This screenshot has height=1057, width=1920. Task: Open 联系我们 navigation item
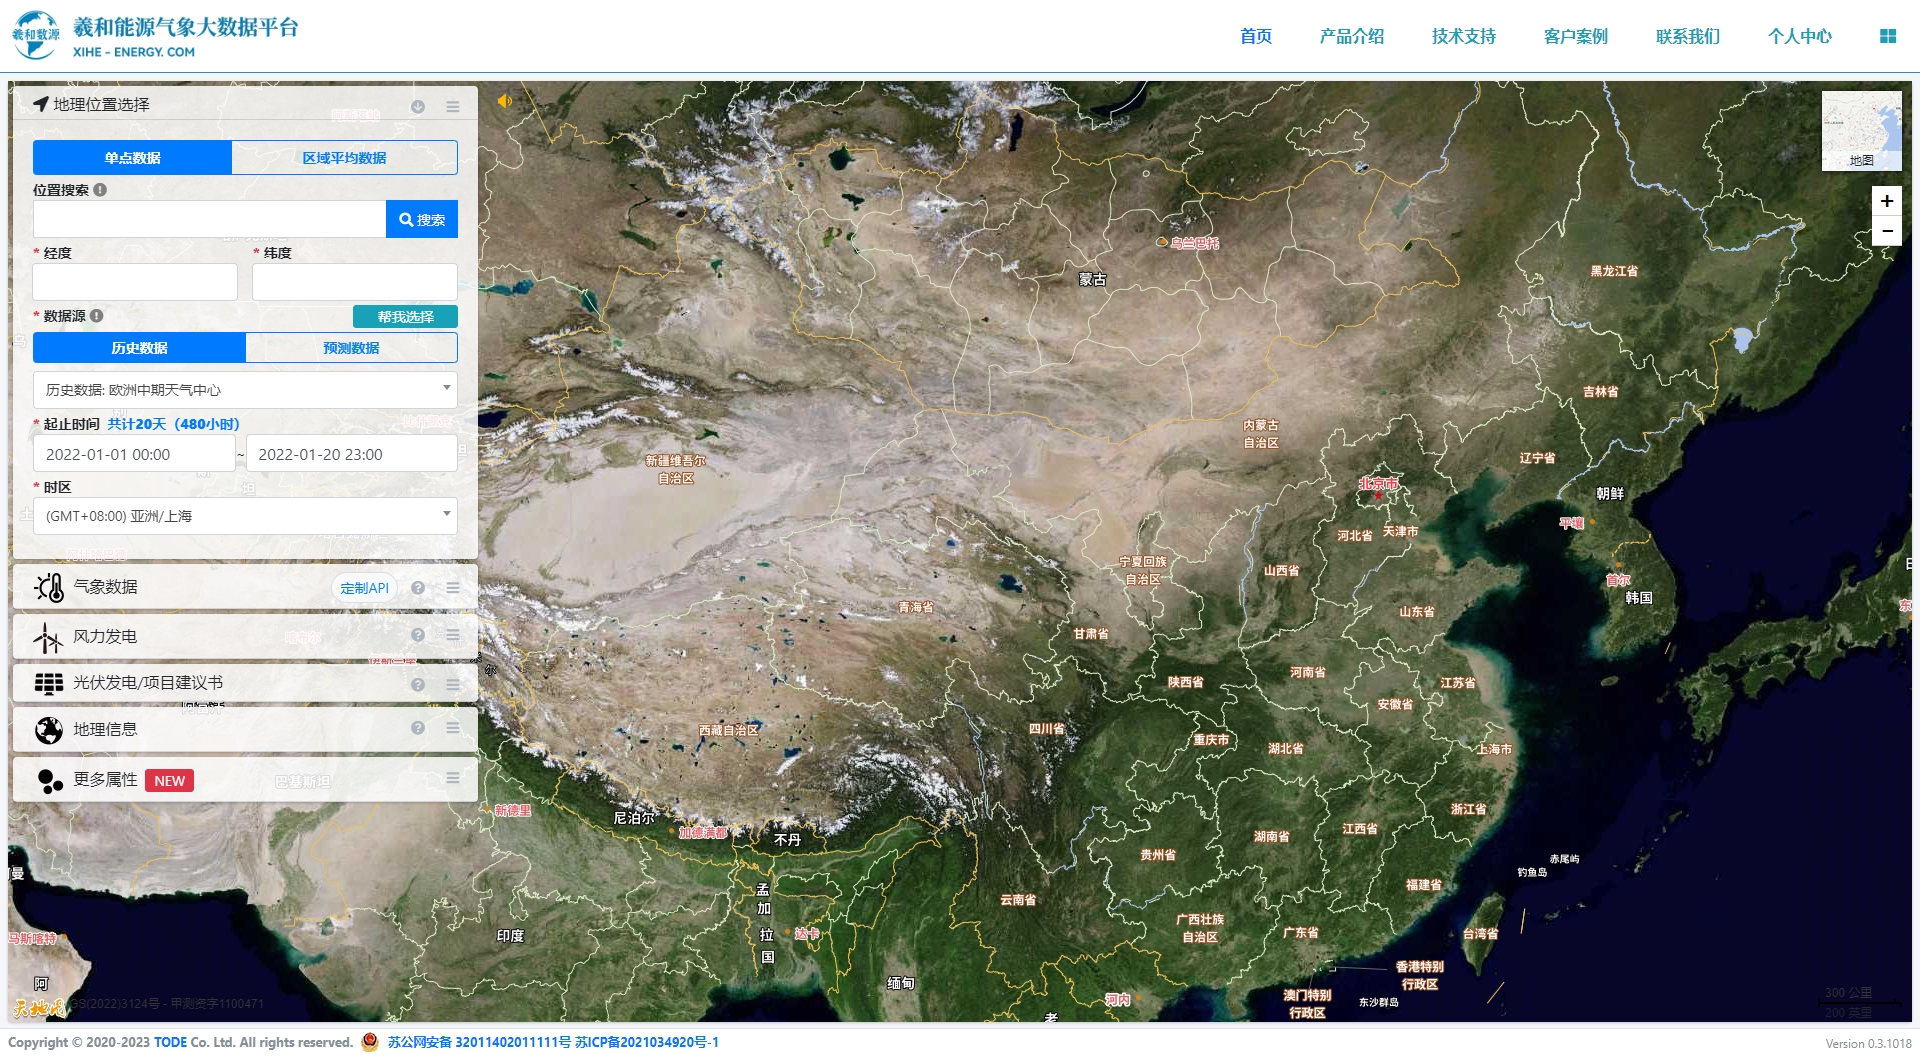point(1688,36)
